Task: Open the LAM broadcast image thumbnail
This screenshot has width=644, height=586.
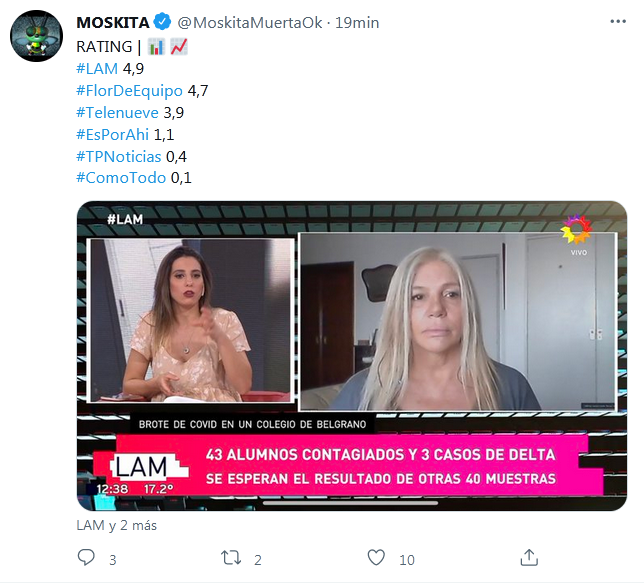Action: (352, 356)
